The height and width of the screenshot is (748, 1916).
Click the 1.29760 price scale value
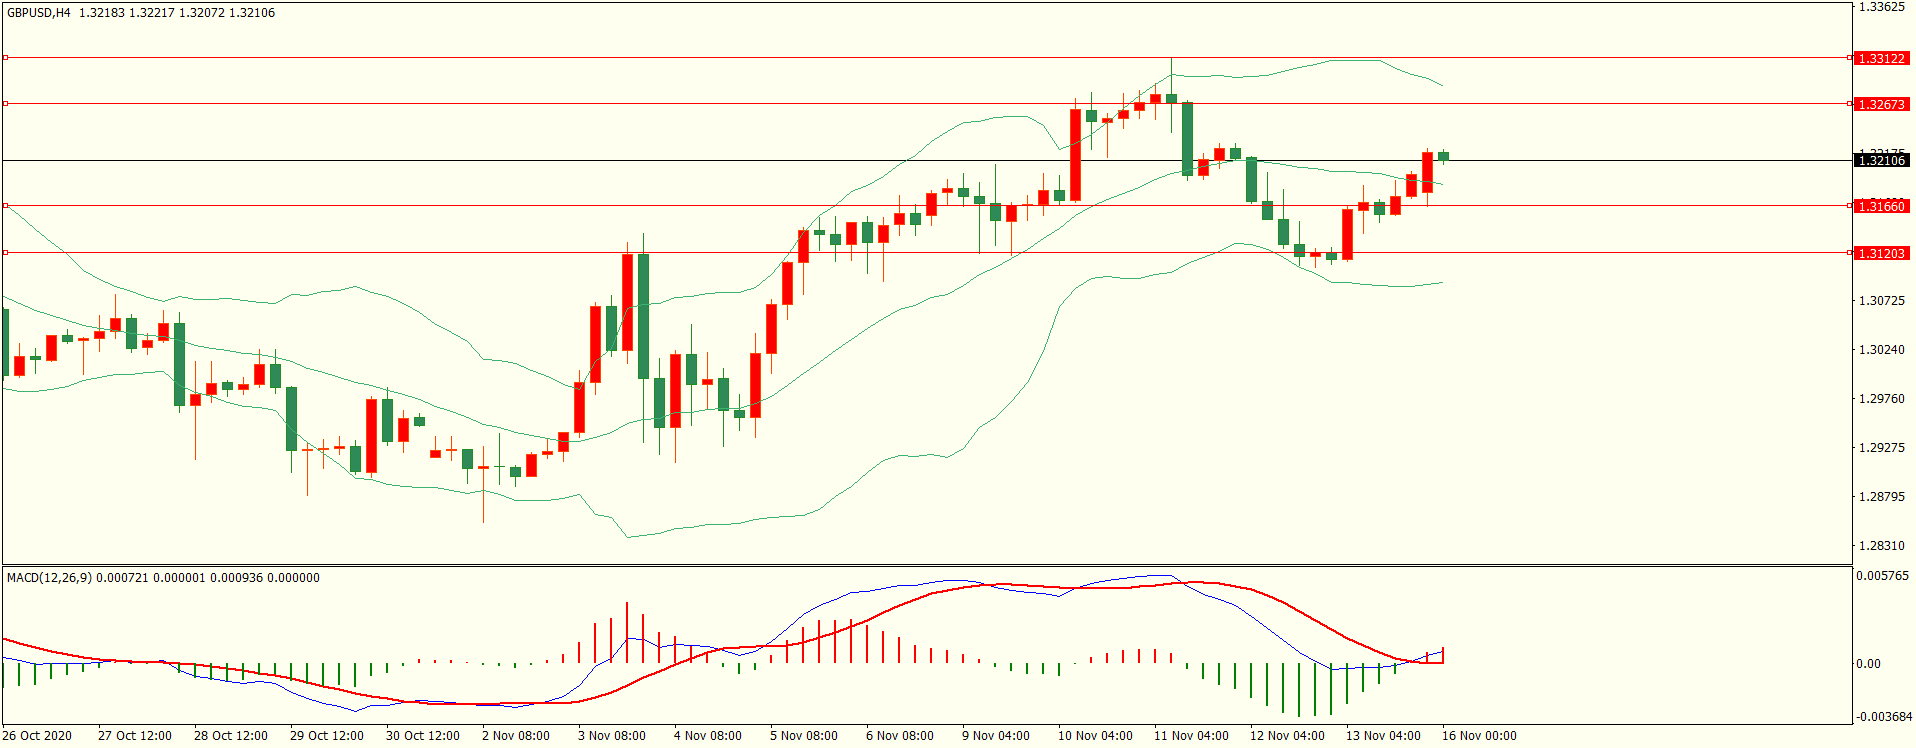tap(1881, 399)
